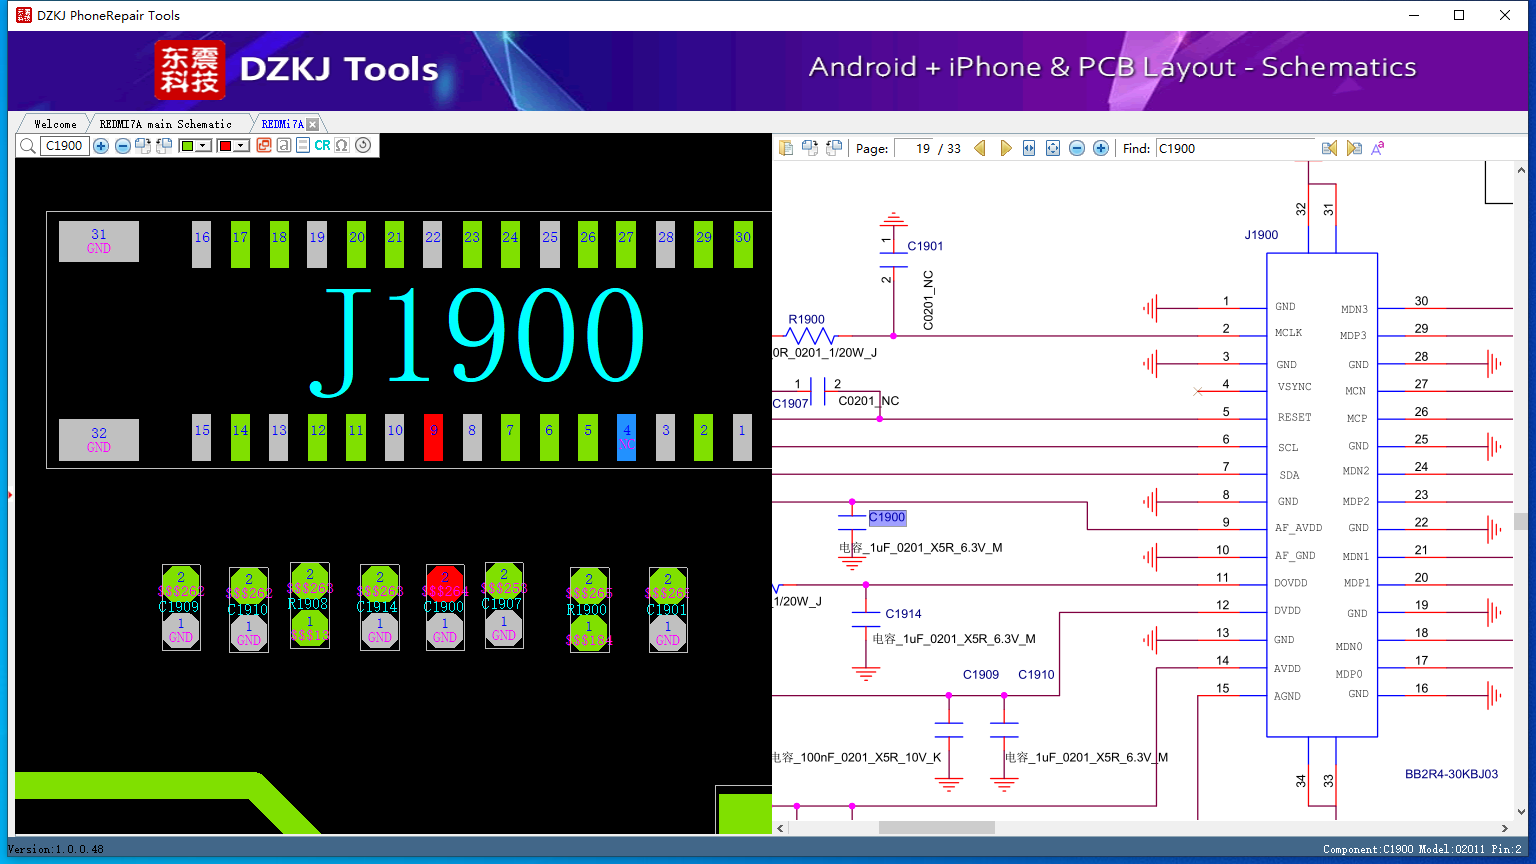Go to the next schematic page
Image resolution: width=1536 pixels, height=864 pixels.
coord(1005,148)
